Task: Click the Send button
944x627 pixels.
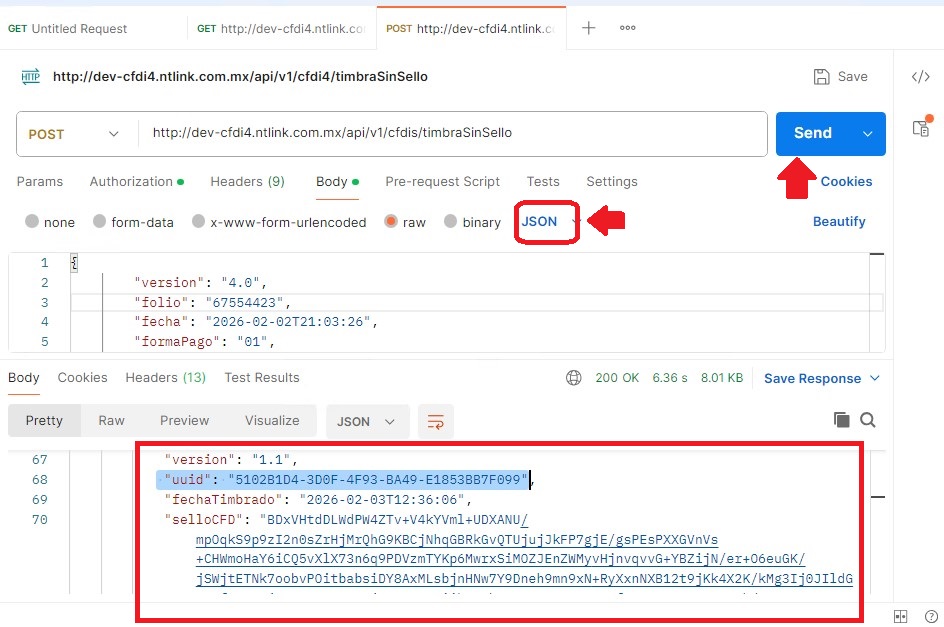Action: pyautogui.click(x=813, y=134)
